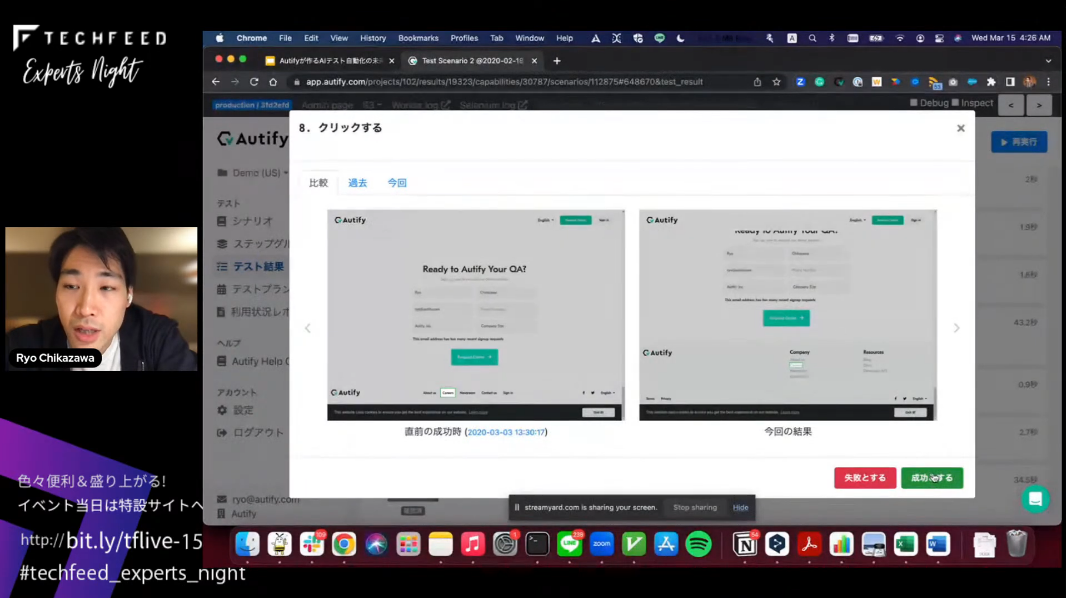This screenshot has height=598, width=1066.
Task: Click the previous step < button
Action: [x=1011, y=105]
